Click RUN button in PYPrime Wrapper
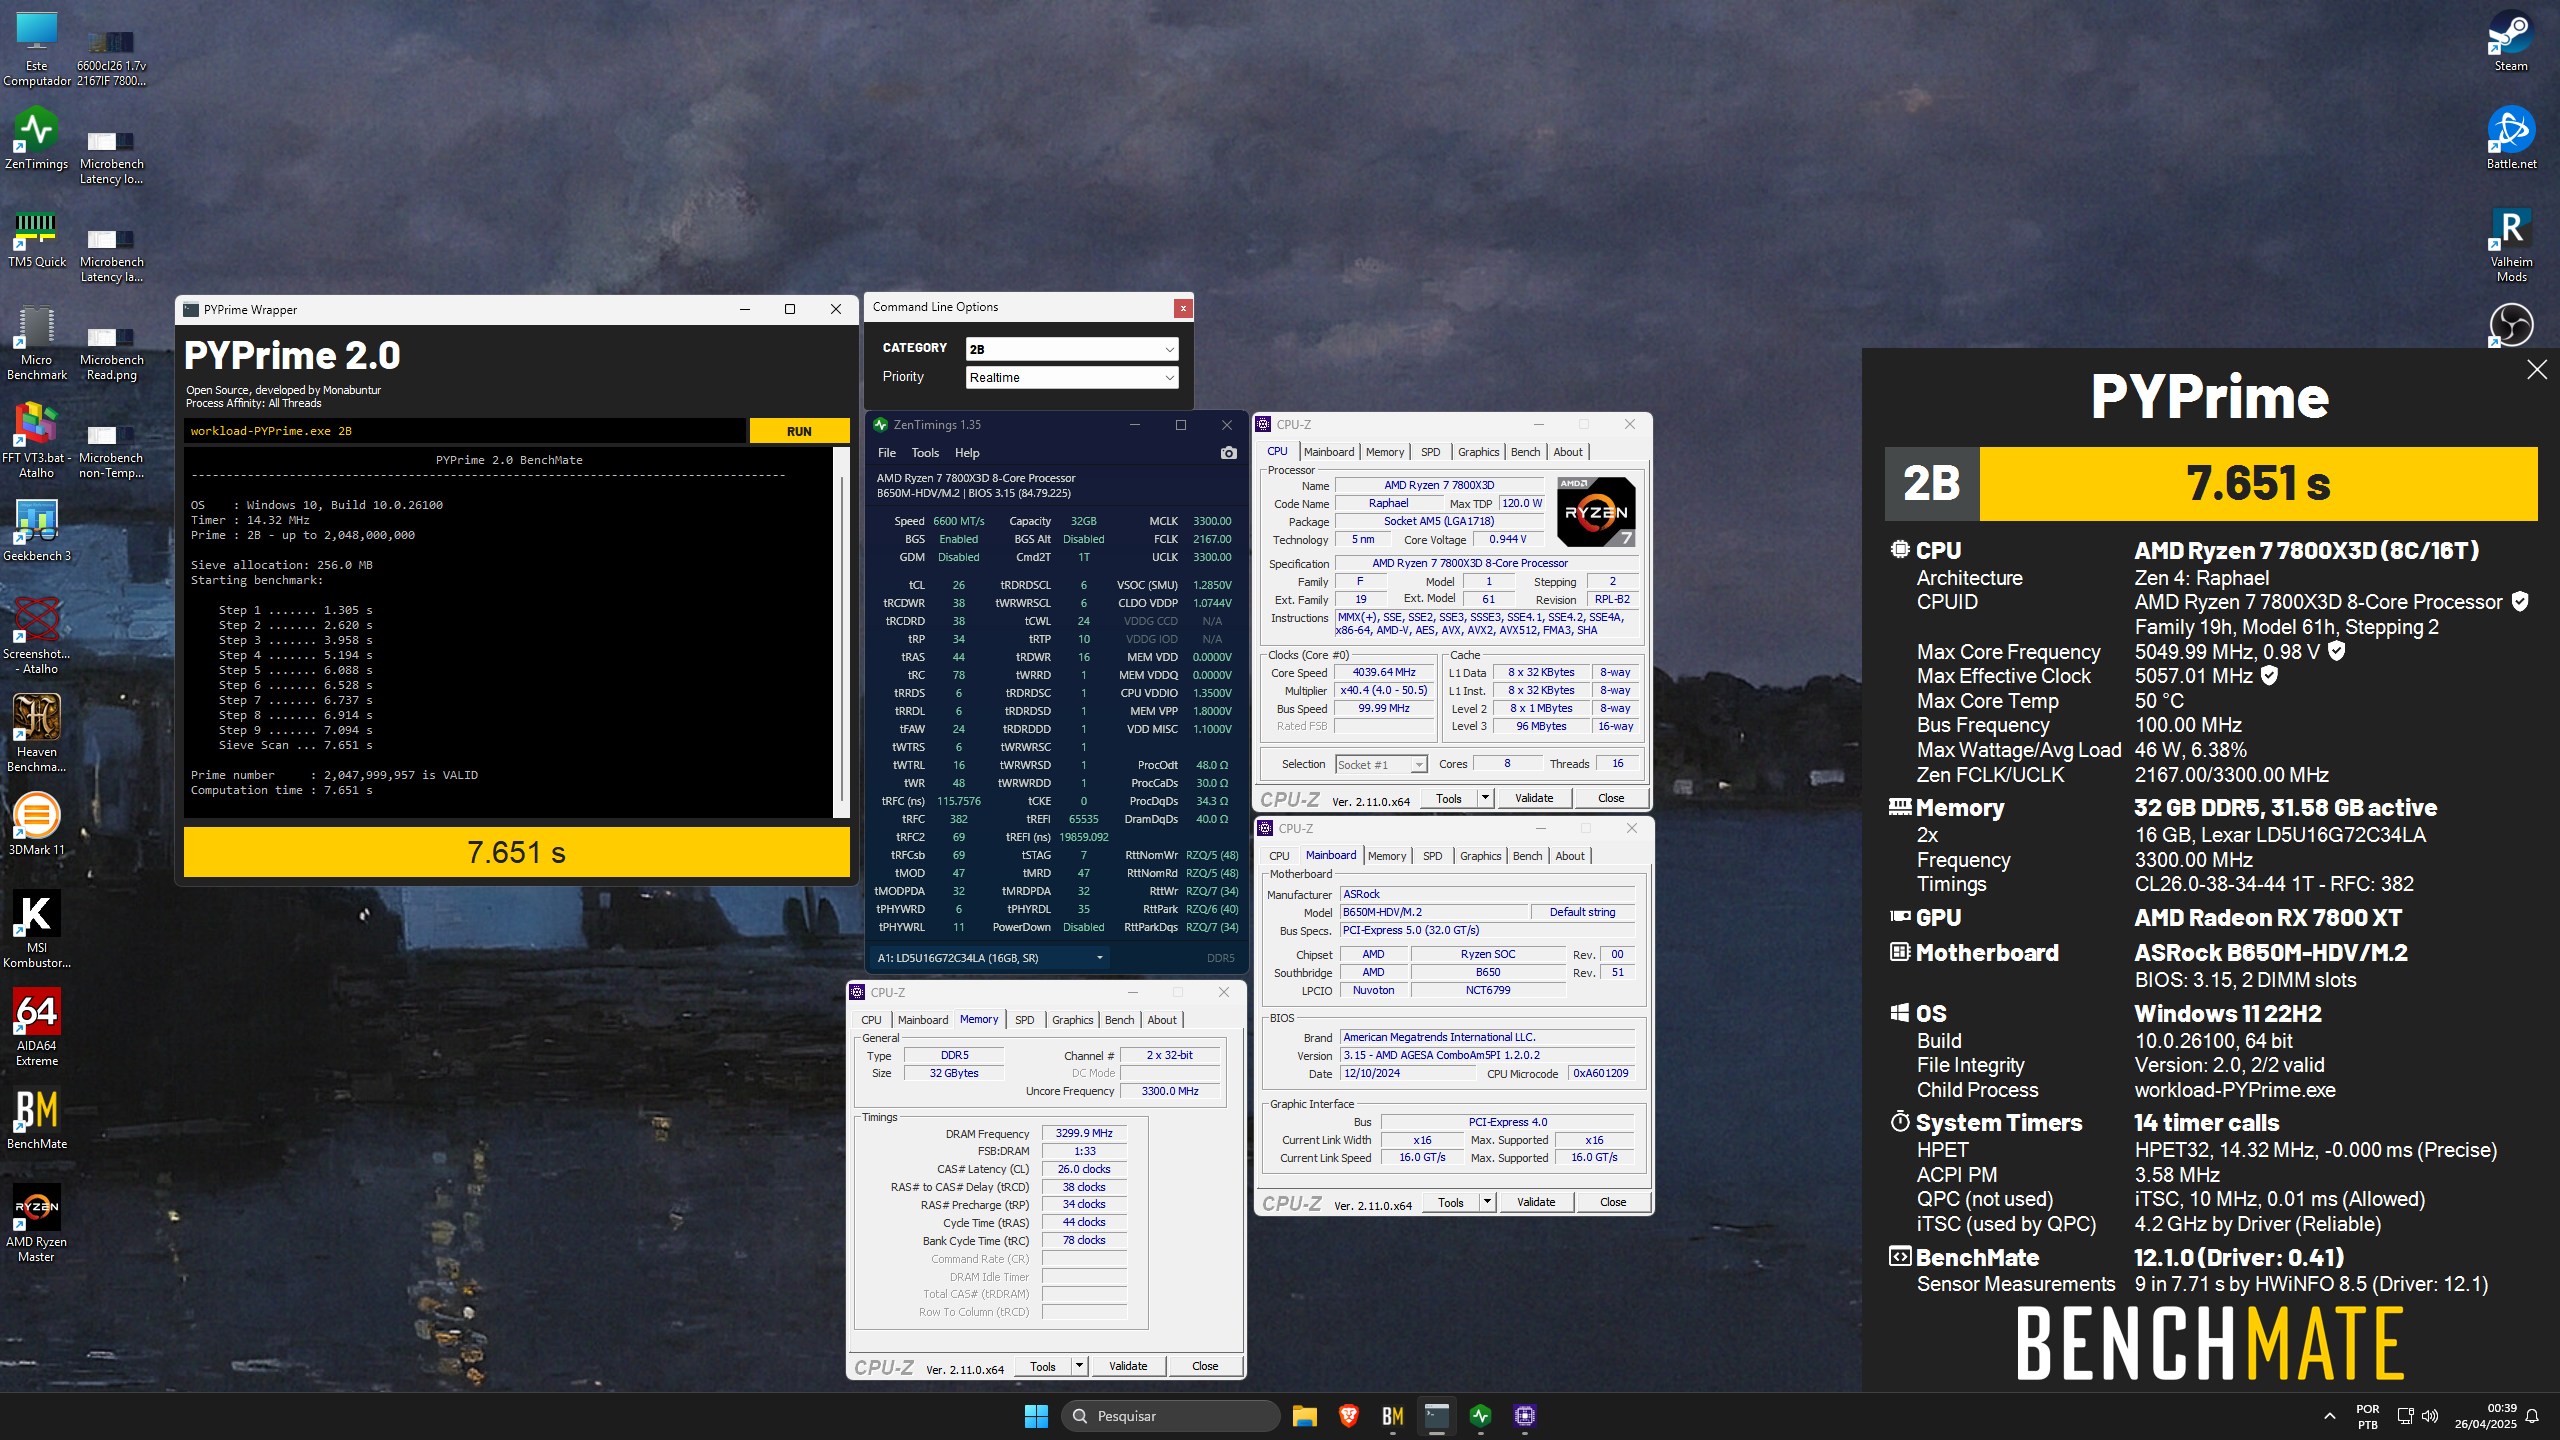The width and height of the screenshot is (2560, 1440). (799, 431)
